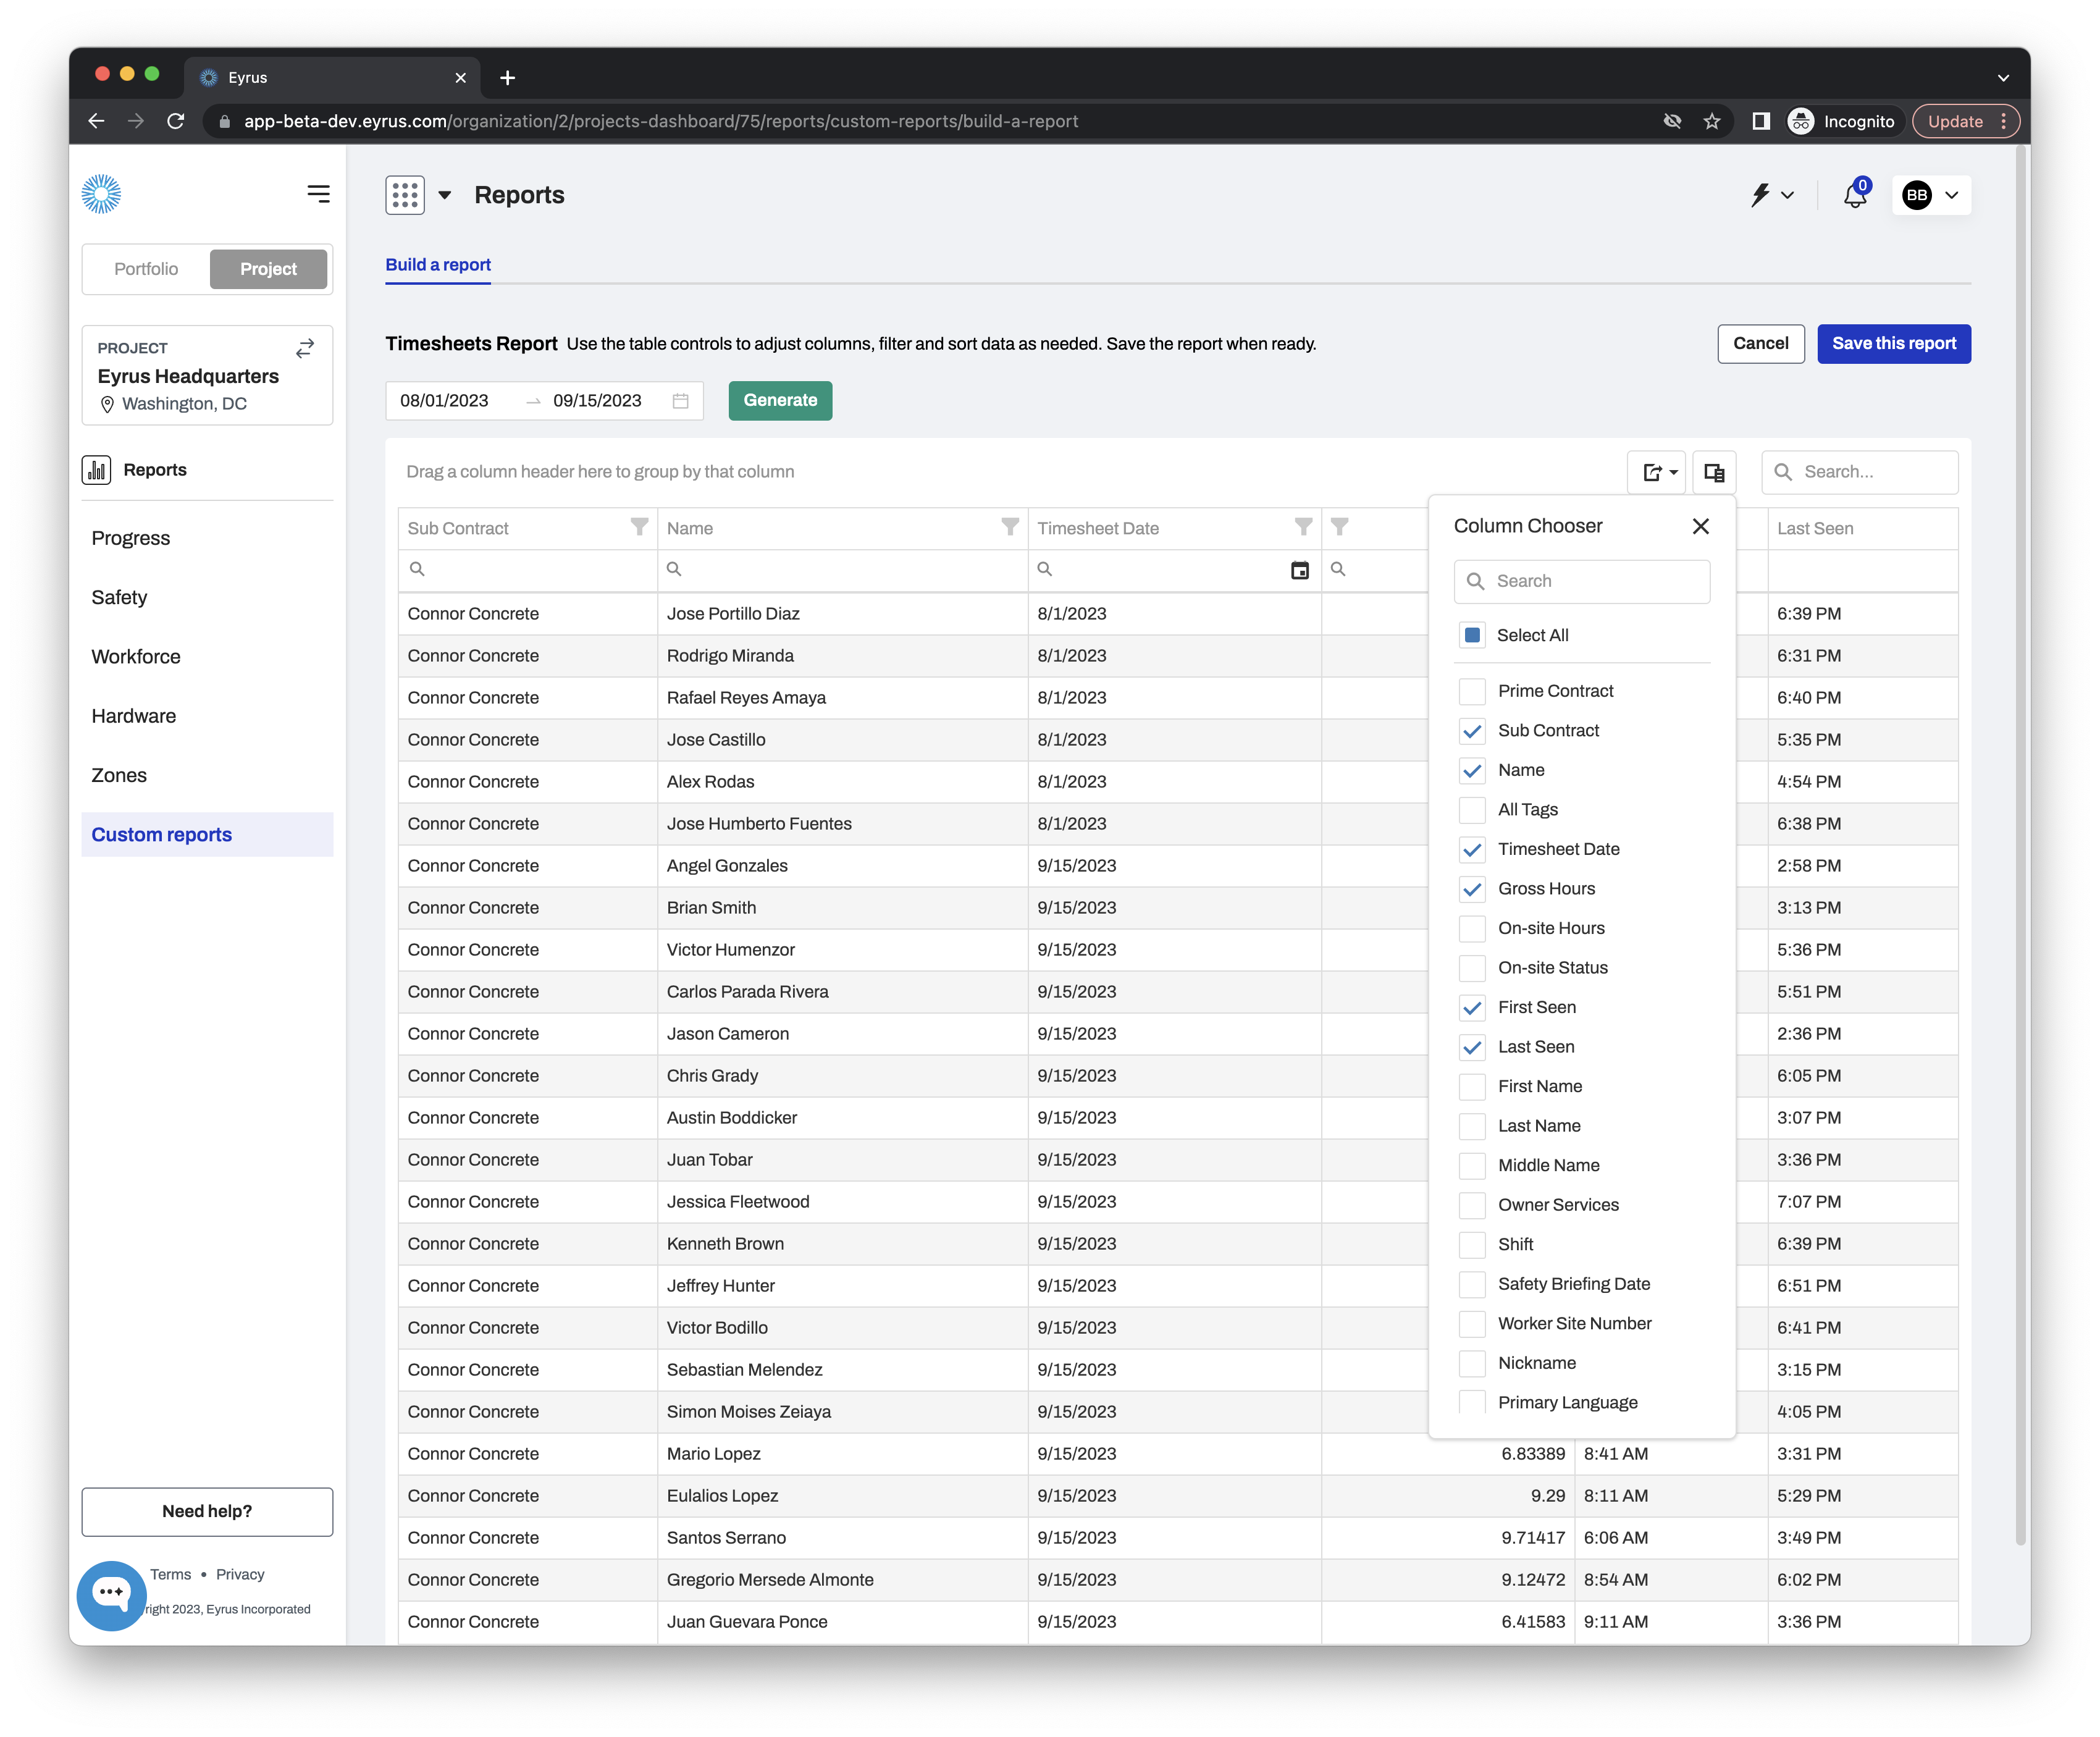
Task: Open the export dropdown button
Action: tap(1658, 472)
